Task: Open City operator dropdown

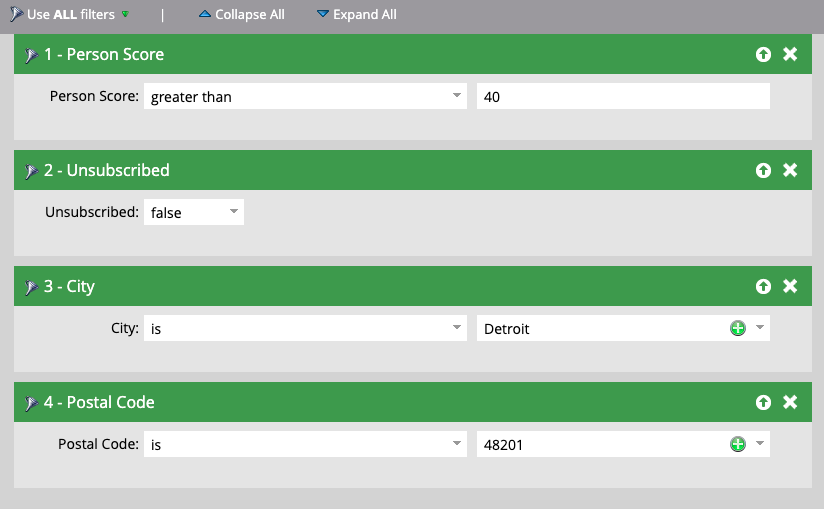Action: point(305,328)
